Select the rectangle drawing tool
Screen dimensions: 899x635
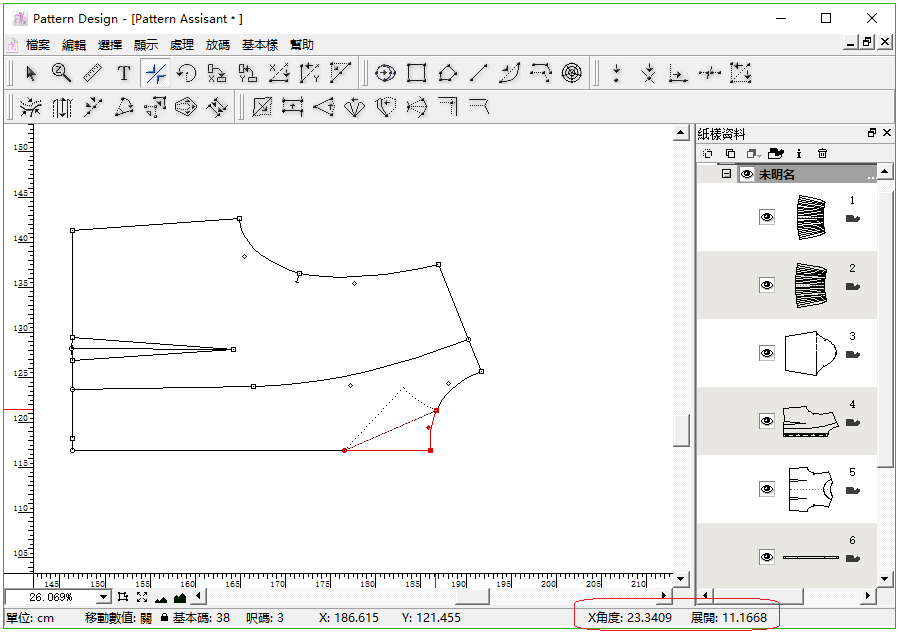tap(417, 73)
